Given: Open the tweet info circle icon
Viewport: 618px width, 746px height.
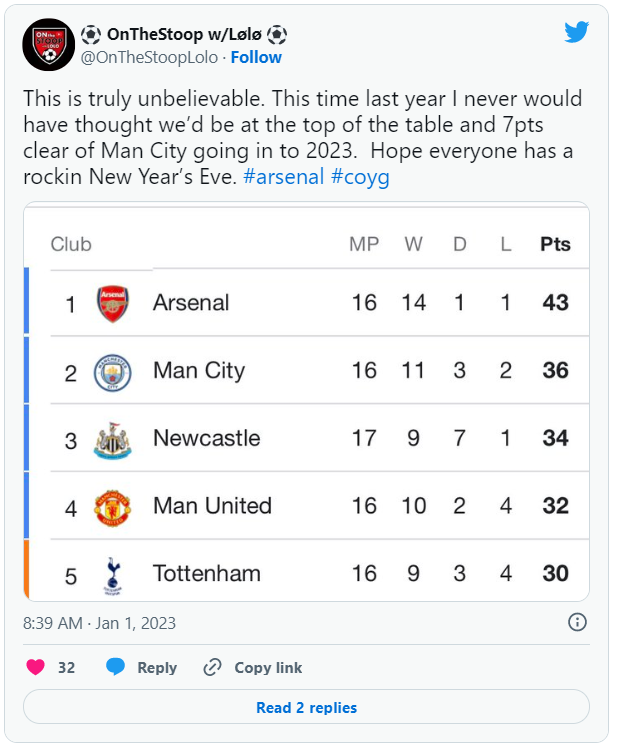Looking at the screenshot, I should (x=577, y=622).
